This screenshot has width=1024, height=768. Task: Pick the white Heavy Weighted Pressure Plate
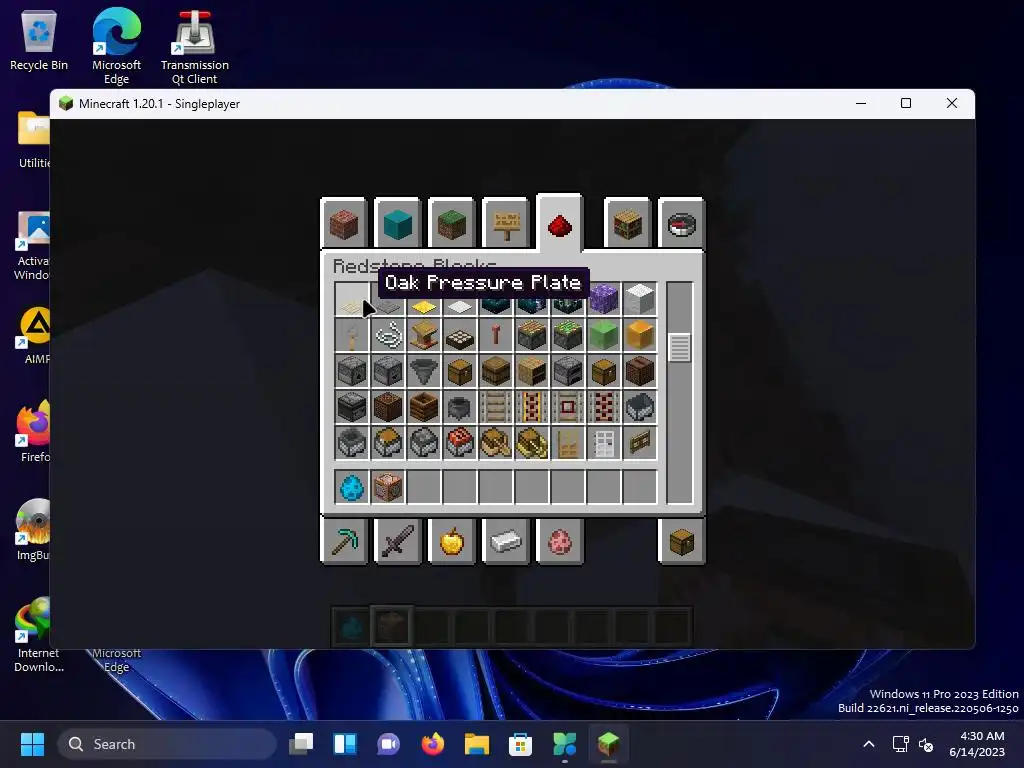click(x=460, y=305)
